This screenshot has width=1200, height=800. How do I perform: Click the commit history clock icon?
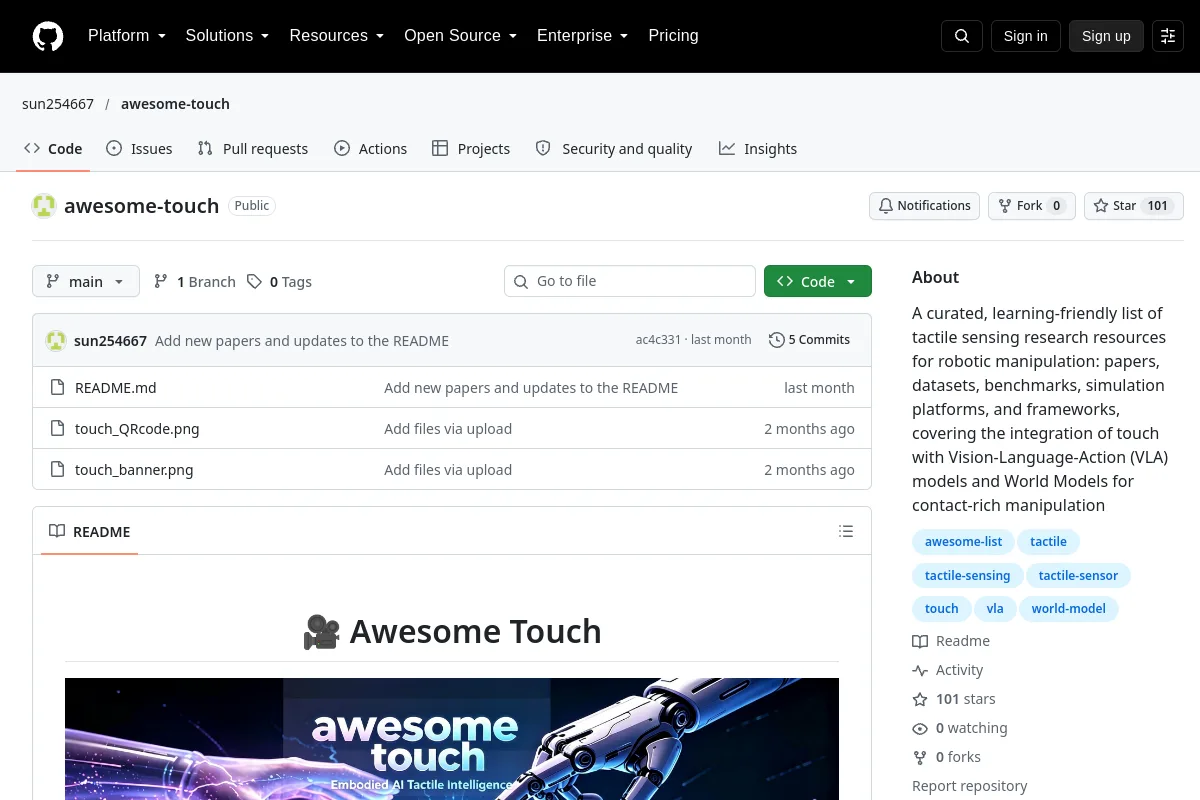click(x=776, y=340)
